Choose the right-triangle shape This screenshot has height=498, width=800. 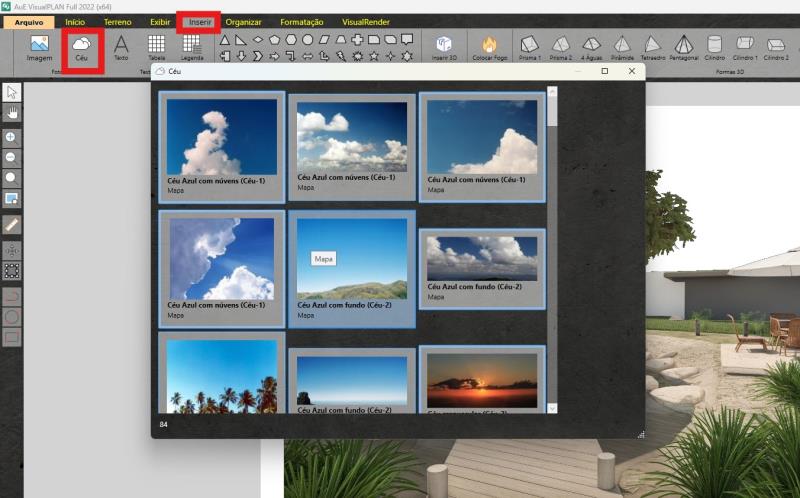coord(241,40)
